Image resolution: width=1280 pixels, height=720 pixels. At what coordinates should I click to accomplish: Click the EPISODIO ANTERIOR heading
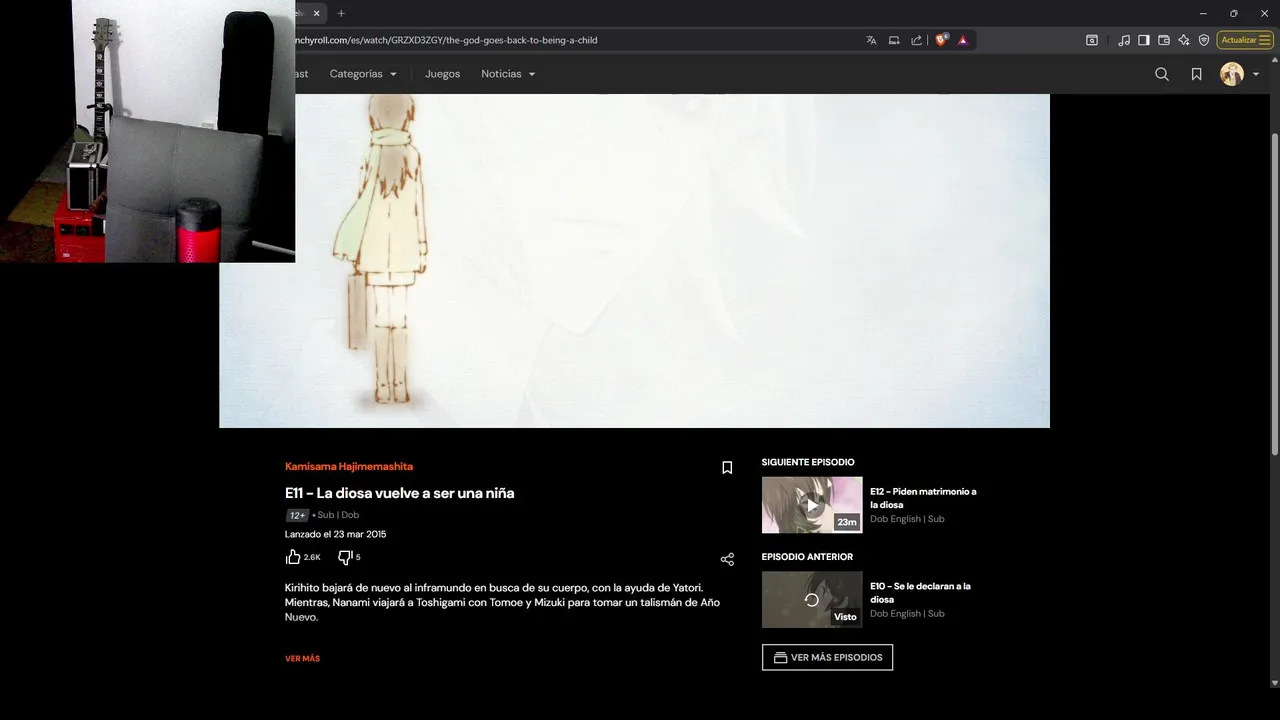click(807, 557)
